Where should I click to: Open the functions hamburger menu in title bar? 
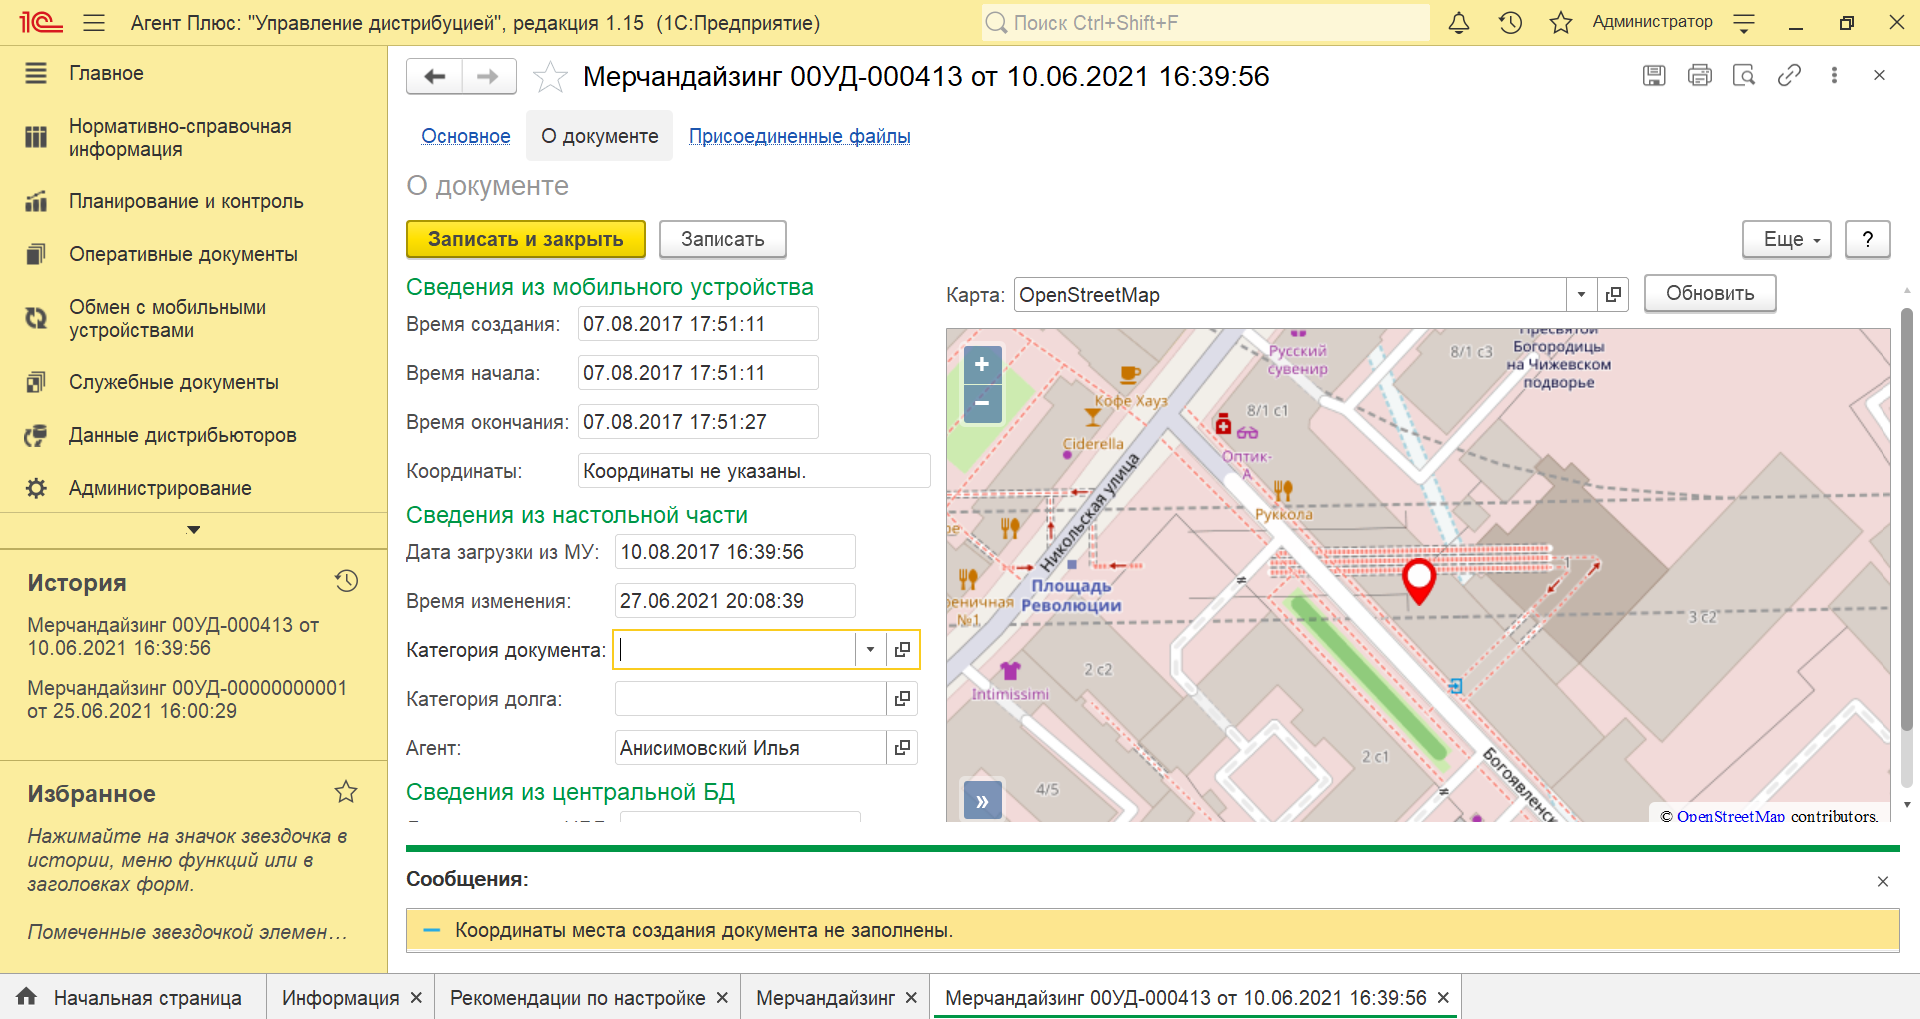(x=94, y=22)
